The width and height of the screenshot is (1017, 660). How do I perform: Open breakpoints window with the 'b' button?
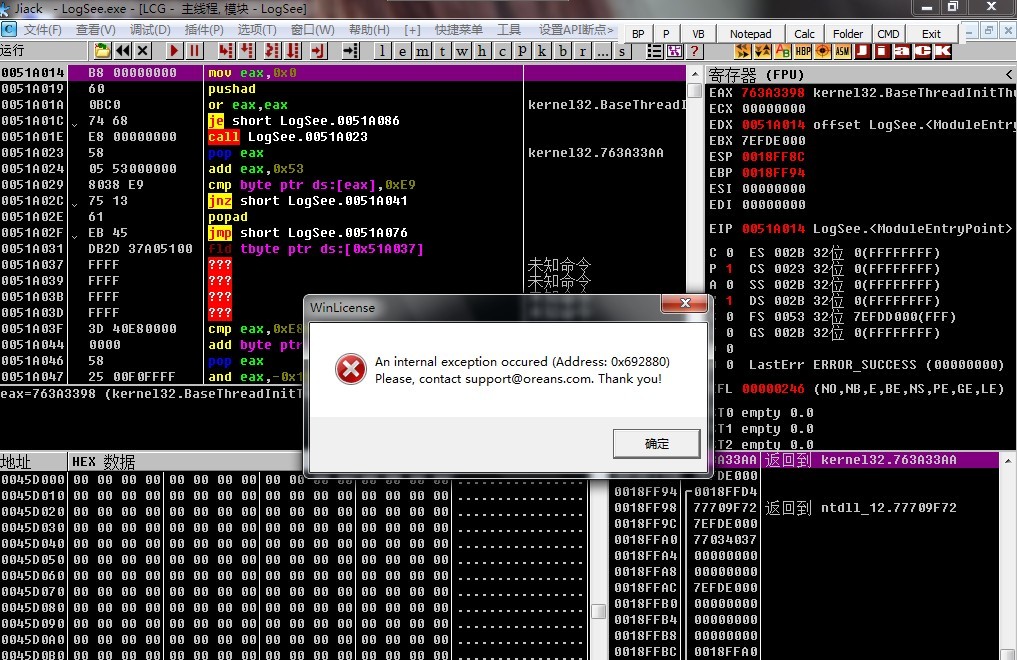click(x=562, y=51)
